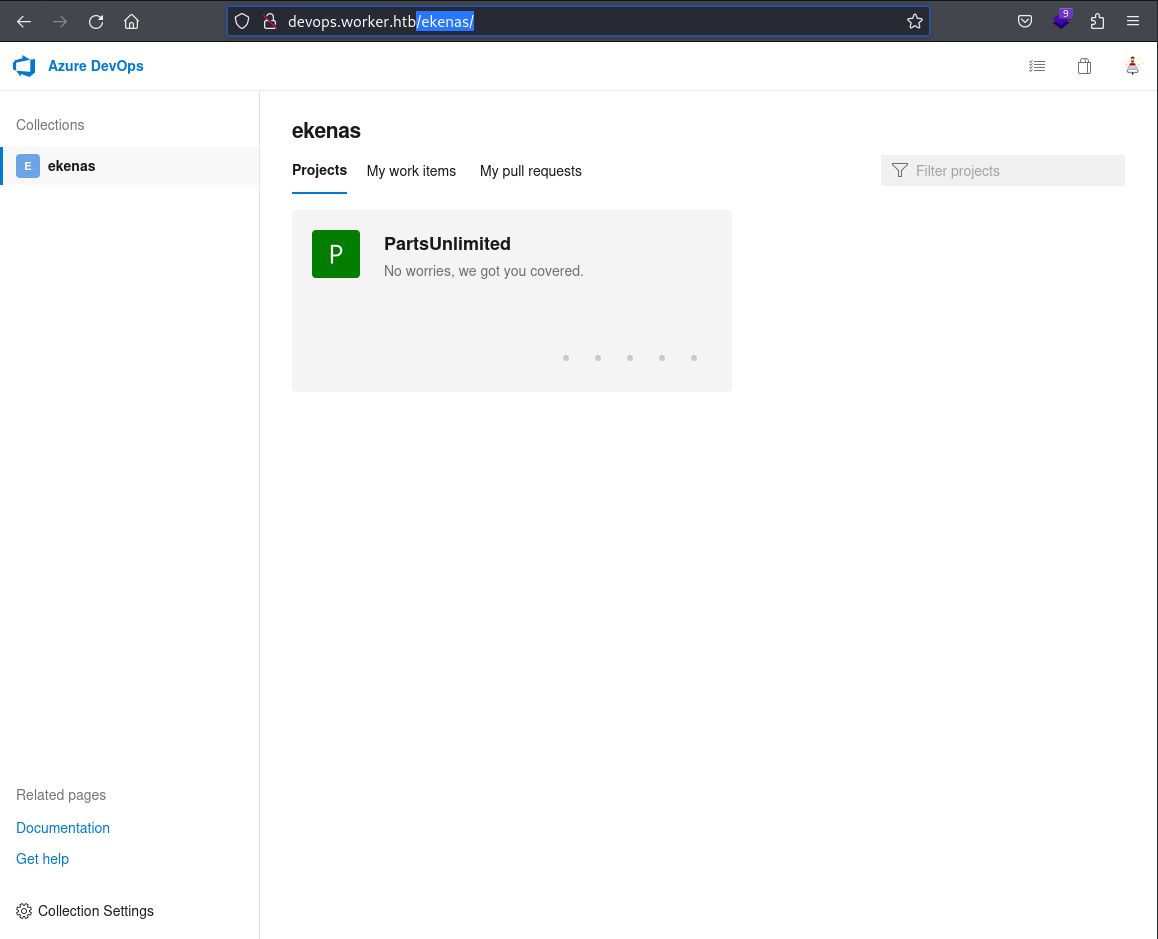Viewport: 1158px width, 939px height.
Task: Open the browser home page
Action: (x=131, y=21)
